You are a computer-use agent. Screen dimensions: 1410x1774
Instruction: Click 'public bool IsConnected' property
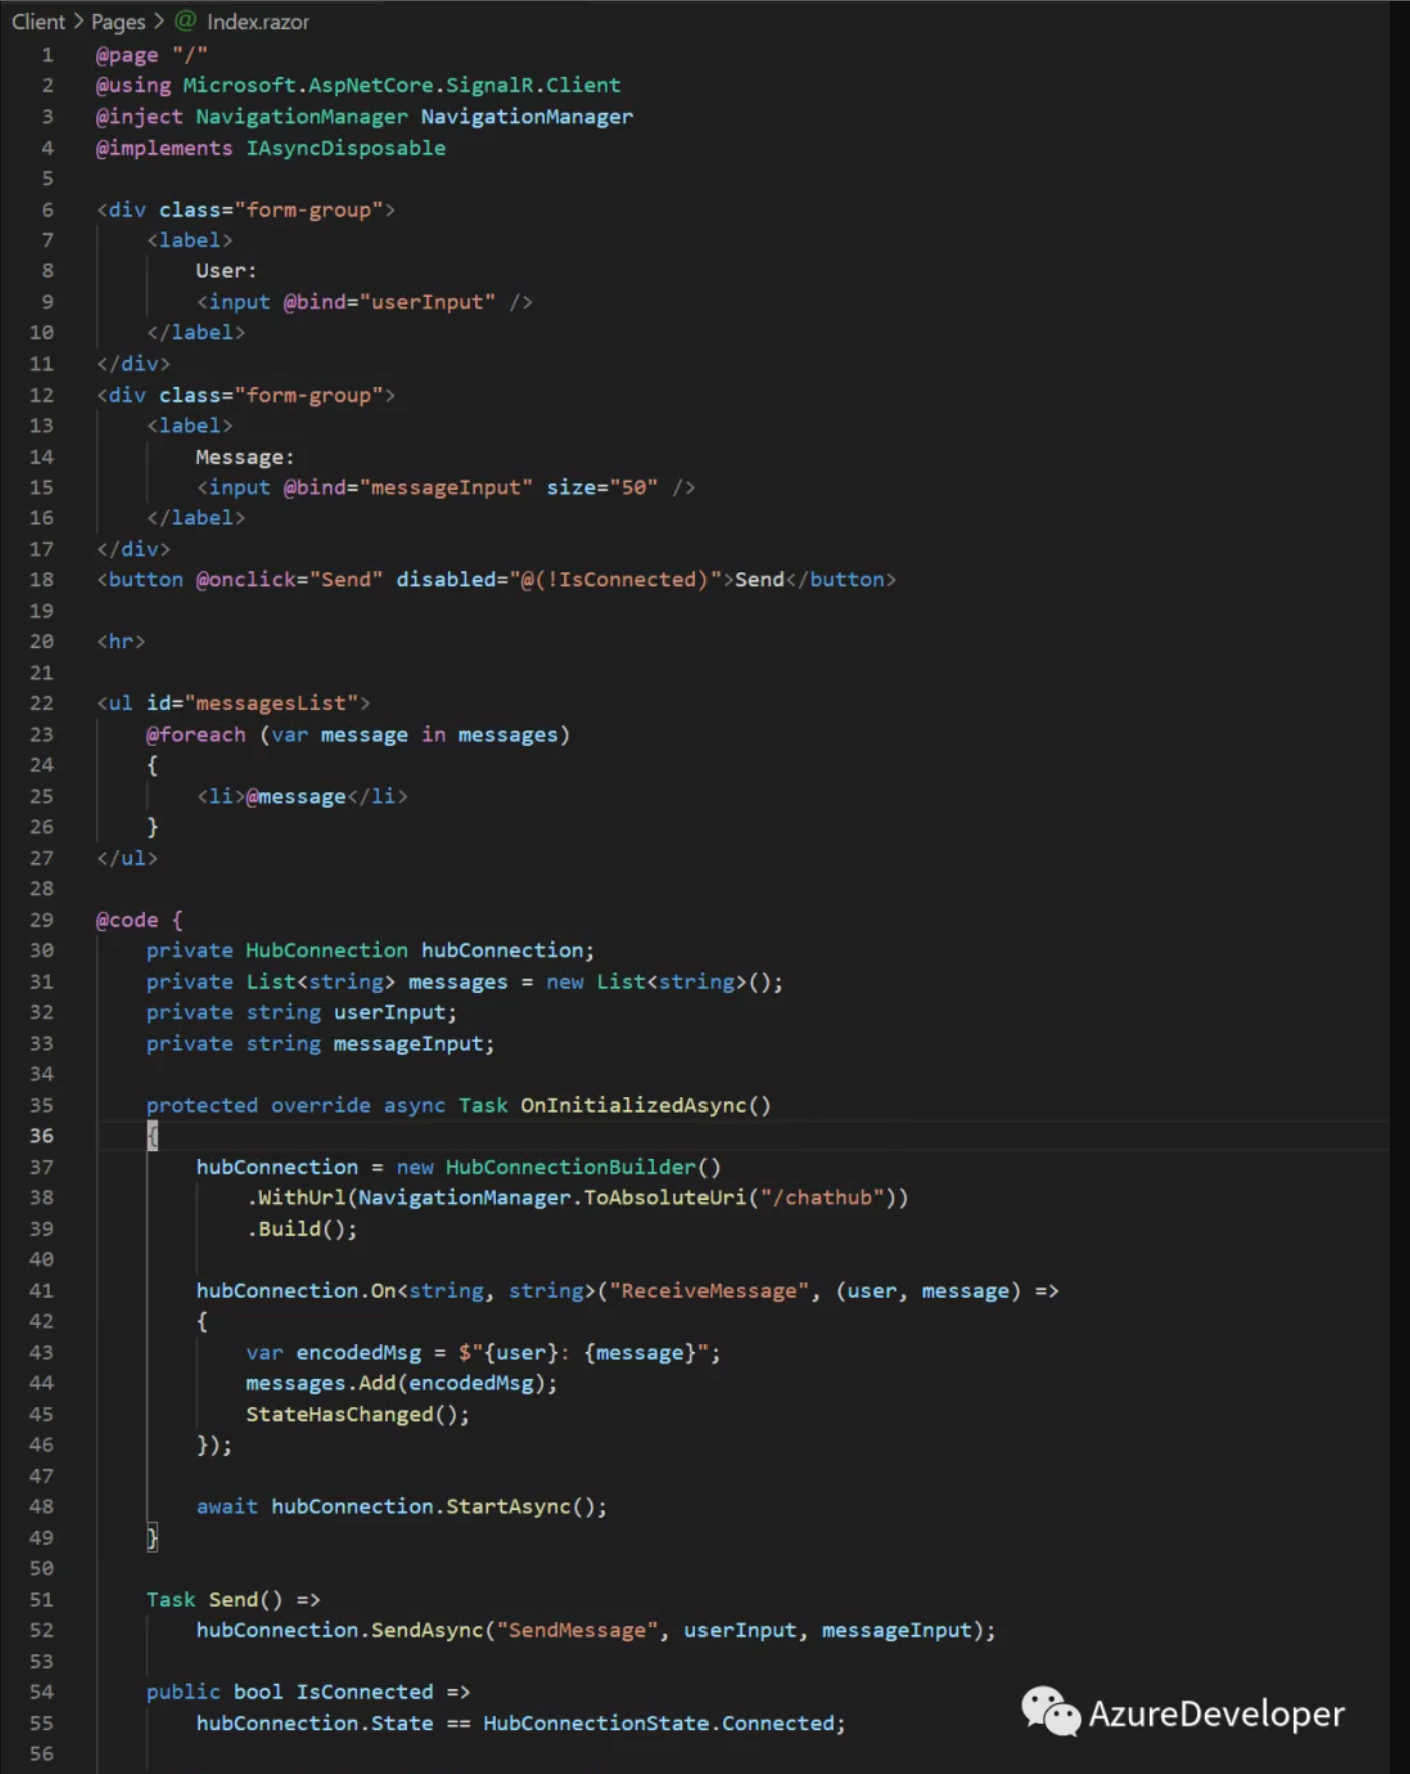pyautogui.click(x=290, y=1692)
